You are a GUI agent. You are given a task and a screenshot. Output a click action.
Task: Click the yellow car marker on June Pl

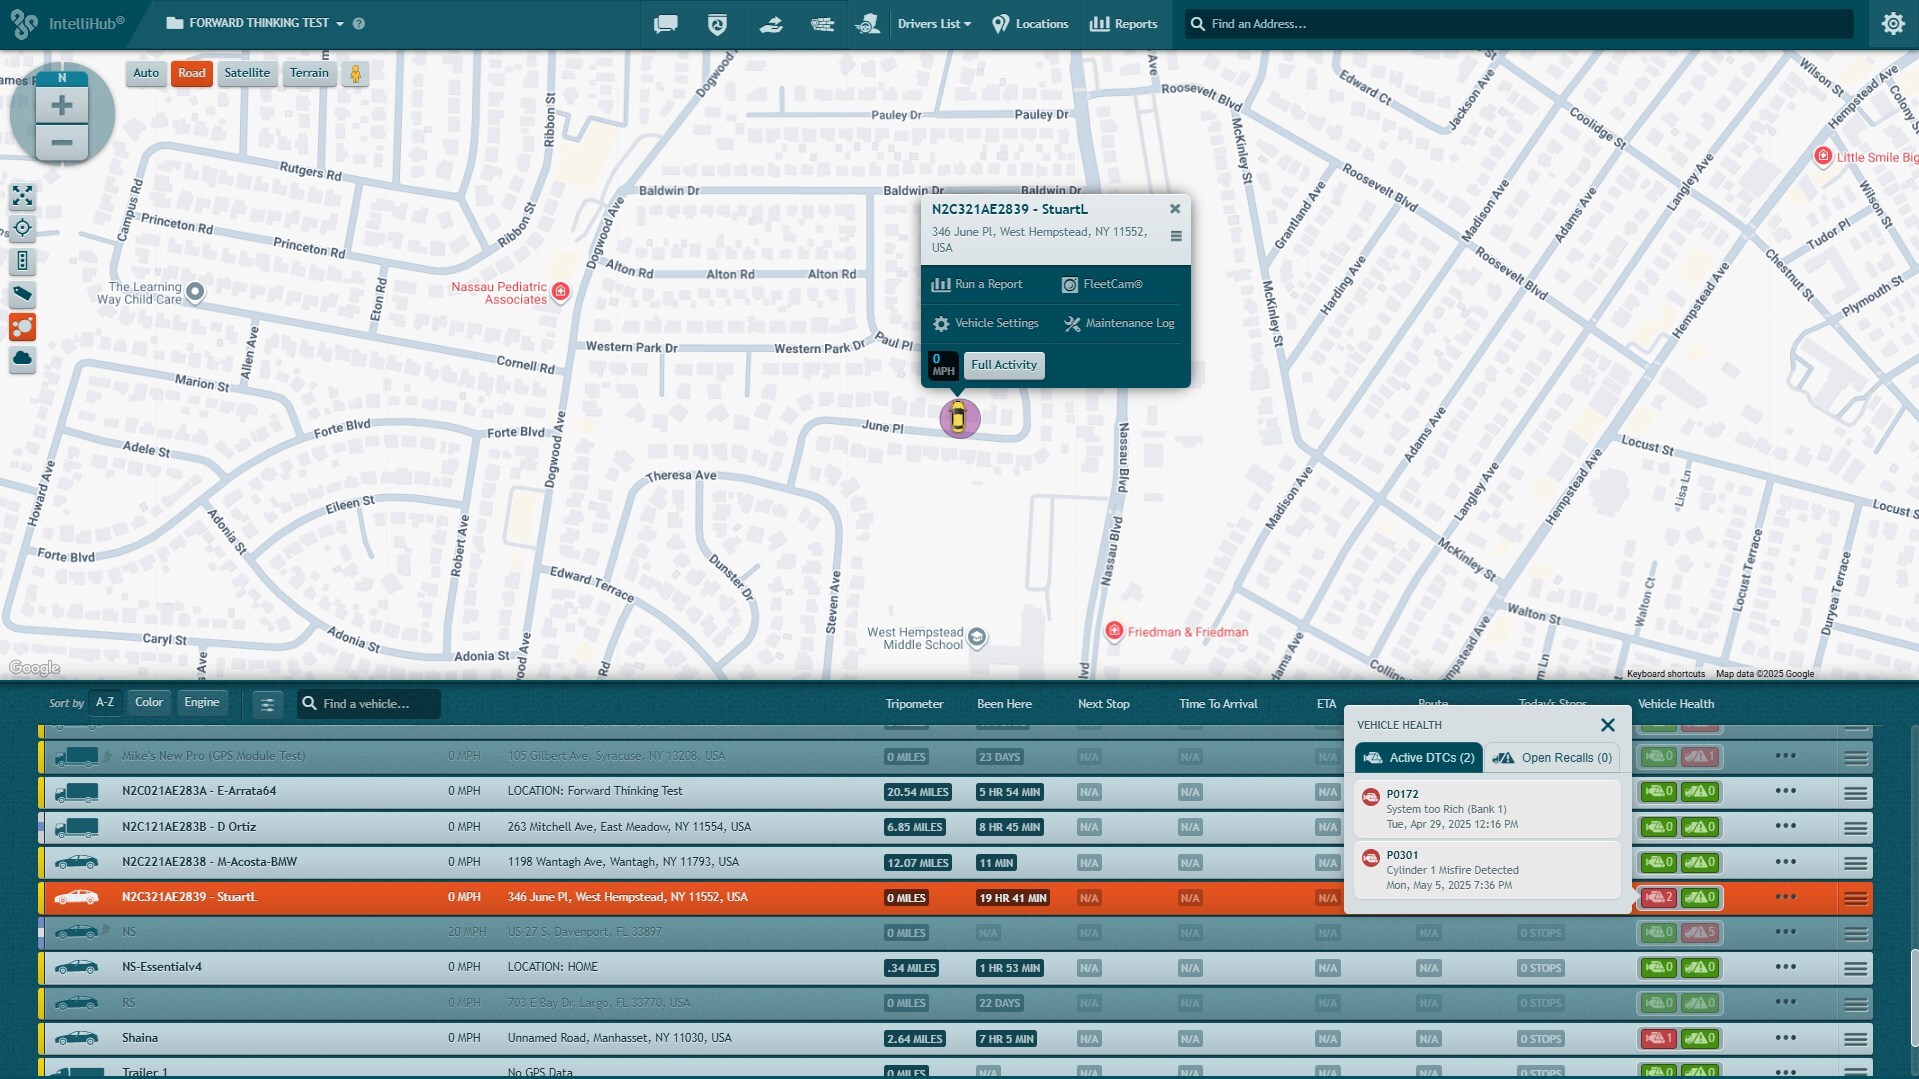click(x=959, y=418)
